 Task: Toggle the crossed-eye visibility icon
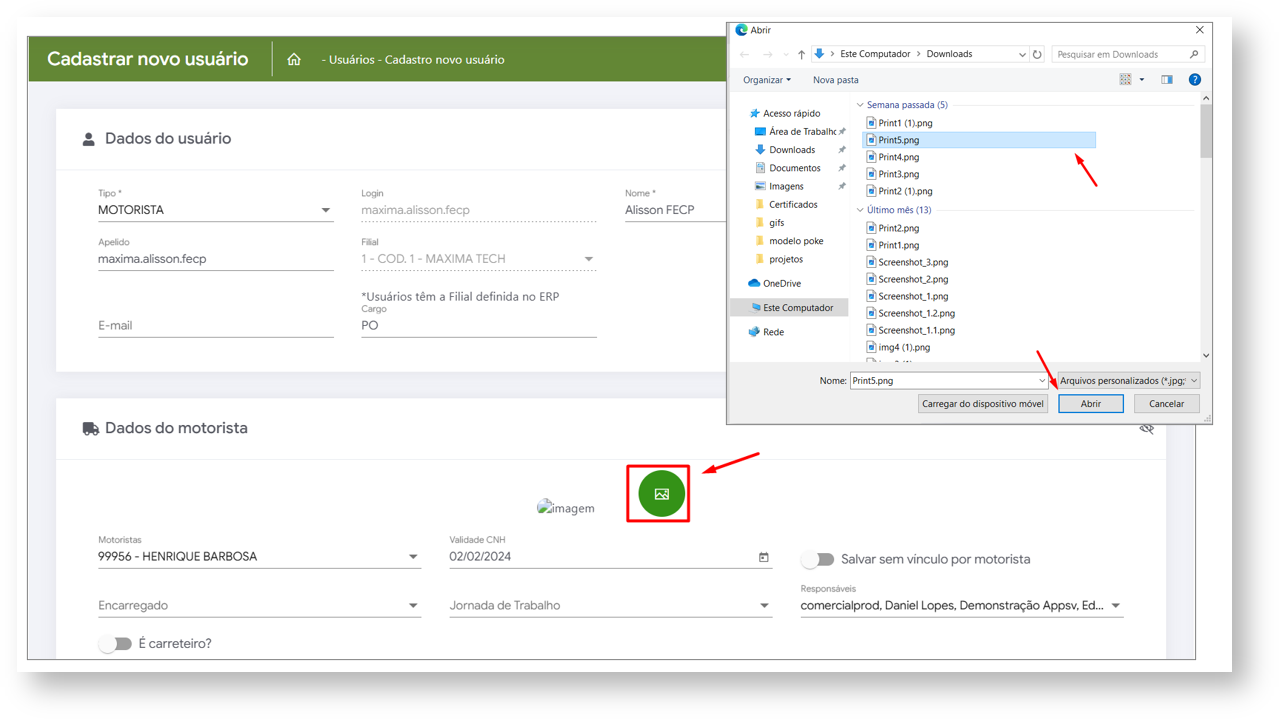[x=1146, y=429]
